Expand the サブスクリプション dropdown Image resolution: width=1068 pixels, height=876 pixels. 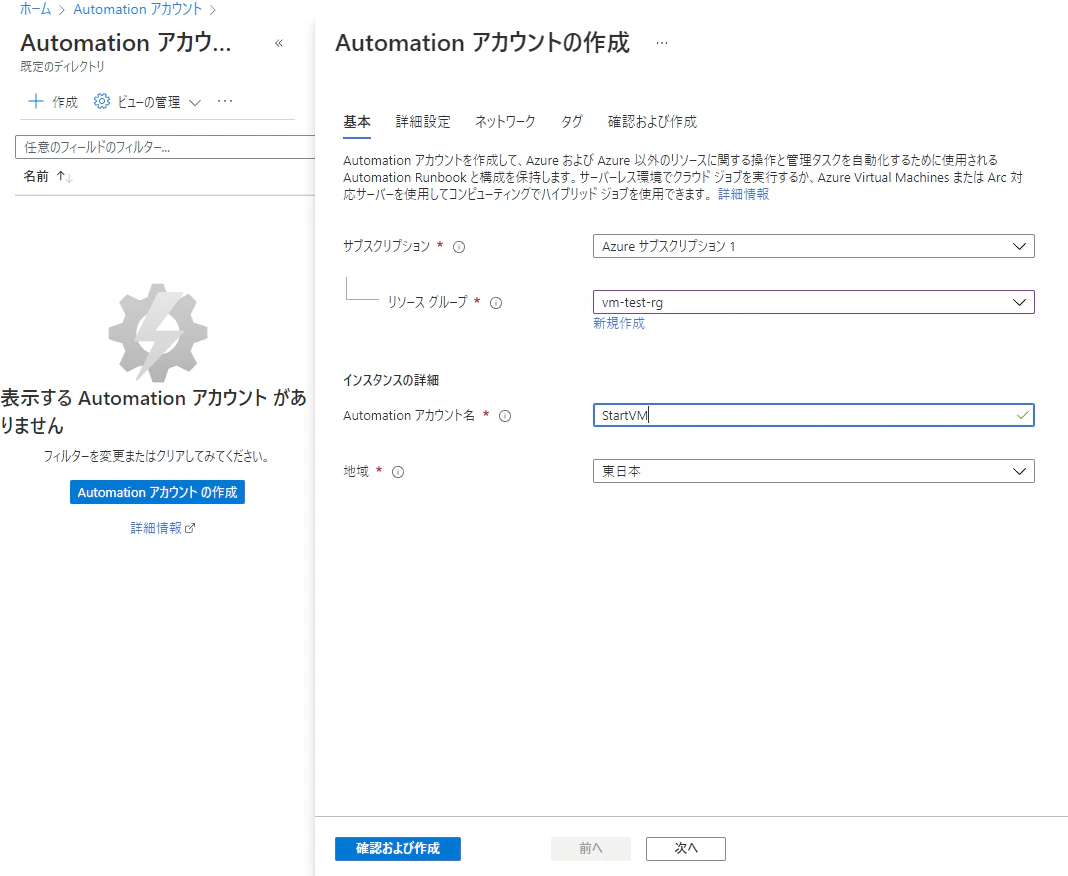coord(1019,246)
